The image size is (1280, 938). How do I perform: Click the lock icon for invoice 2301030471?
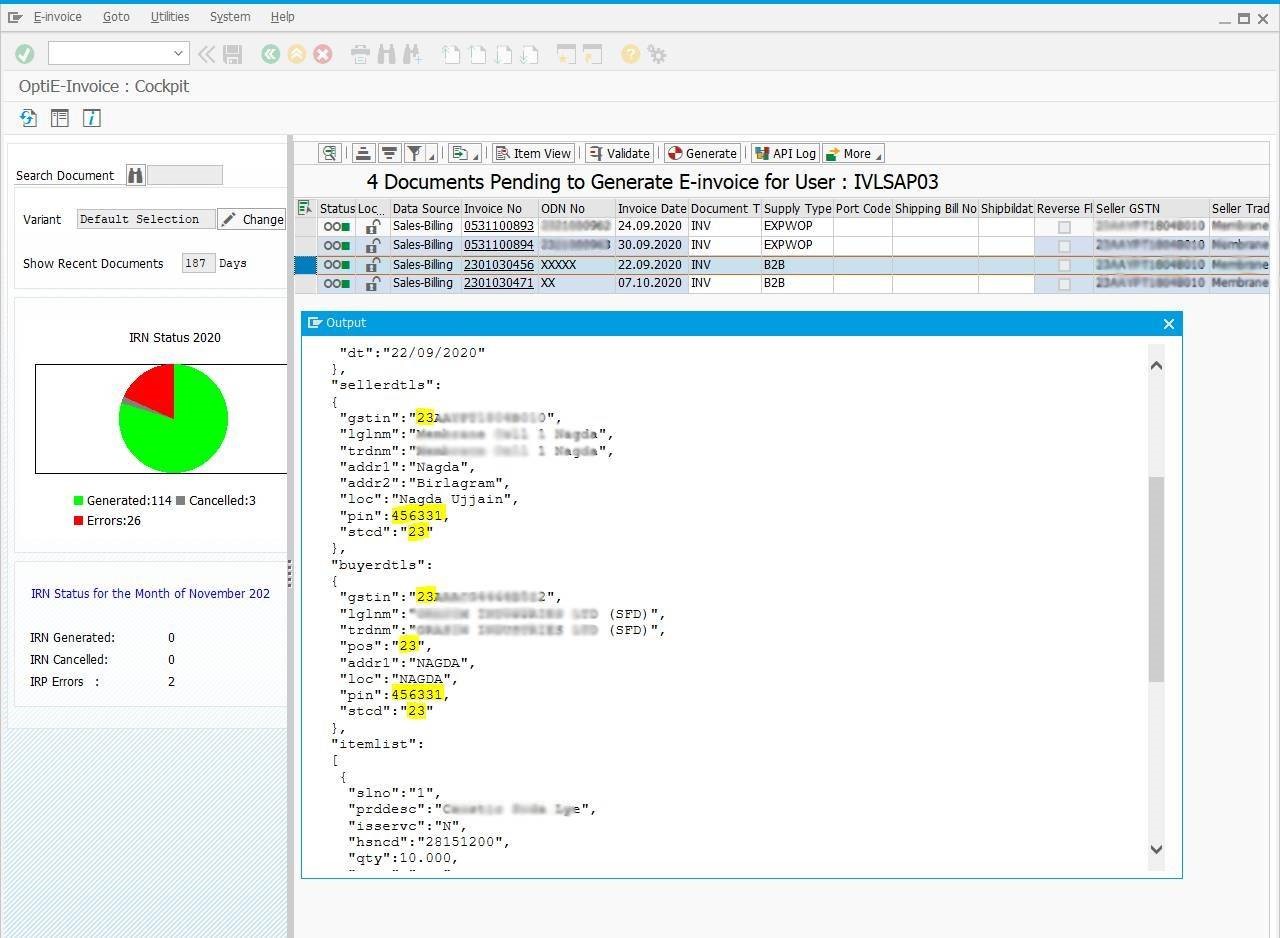coord(372,283)
